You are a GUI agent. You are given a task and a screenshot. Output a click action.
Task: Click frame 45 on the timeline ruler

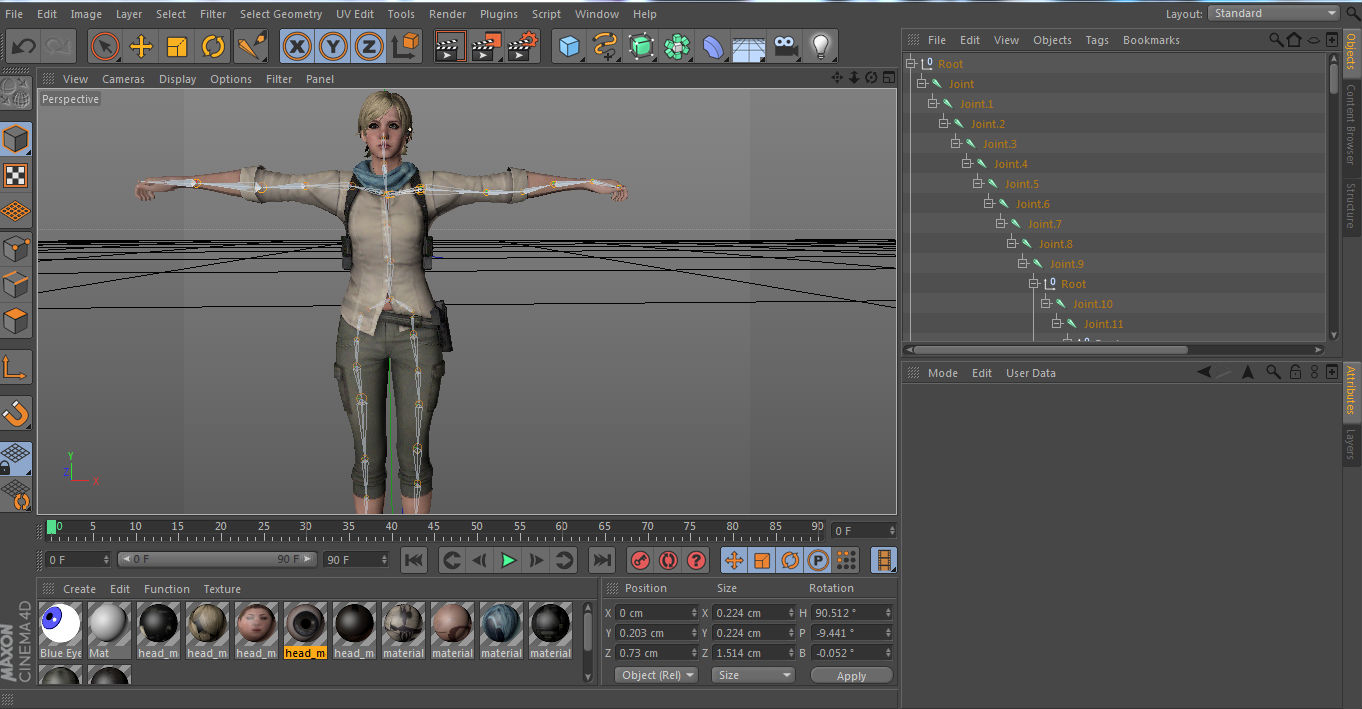click(x=433, y=527)
